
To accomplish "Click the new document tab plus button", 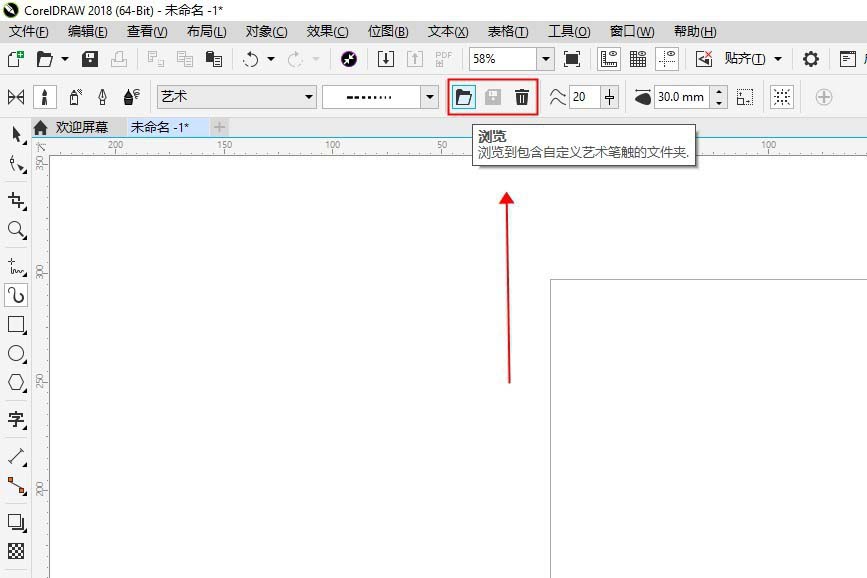I will tap(219, 127).
